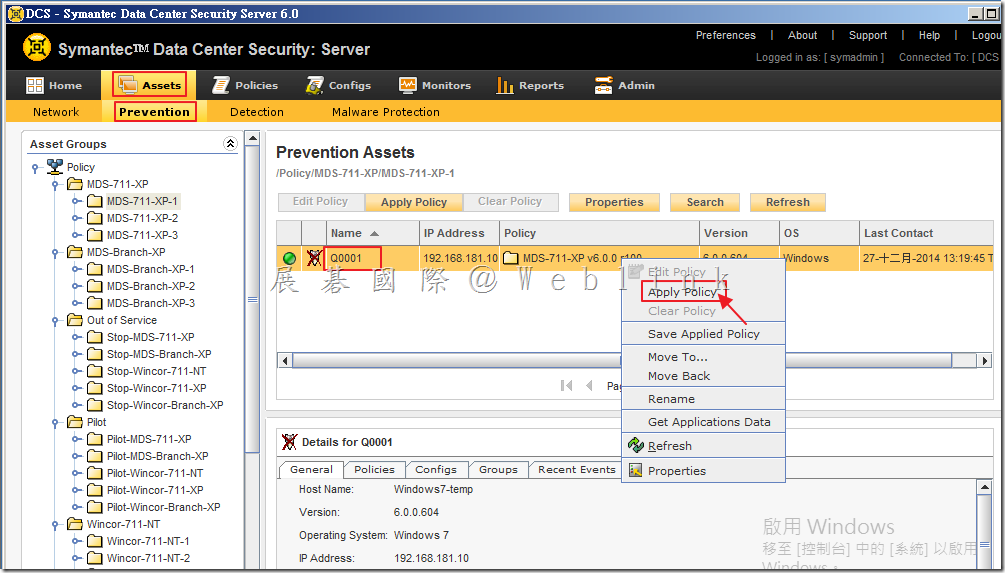The width and height of the screenshot is (1005, 573).
Task: Switch to the Detection sub-tab
Action: pos(256,112)
